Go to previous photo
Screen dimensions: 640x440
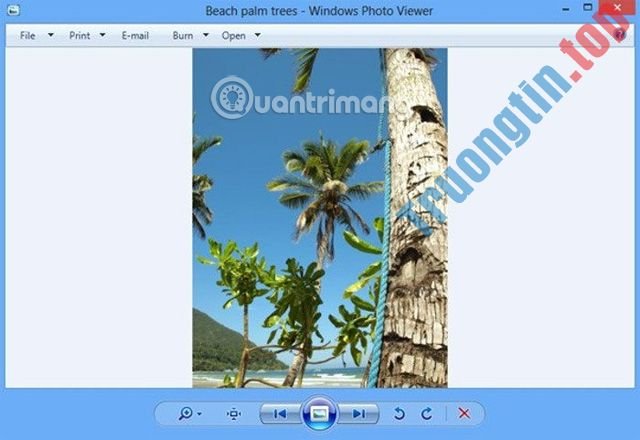click(x=280, y=414)
